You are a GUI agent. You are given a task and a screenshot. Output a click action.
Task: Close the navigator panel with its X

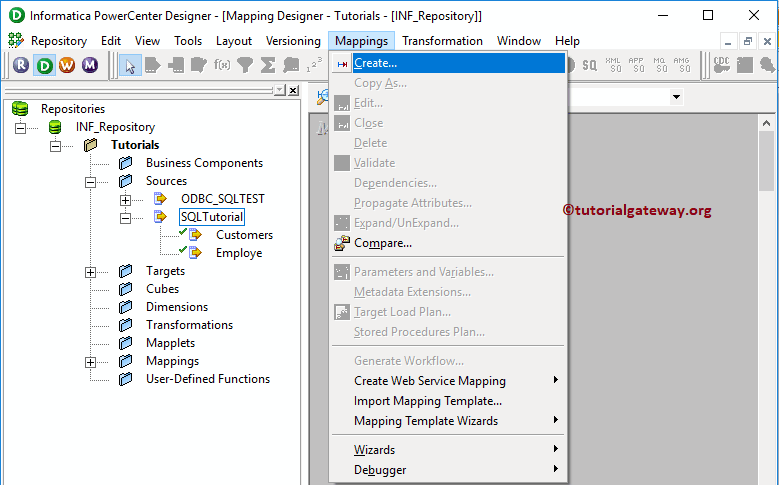click(x=294, y=90)
